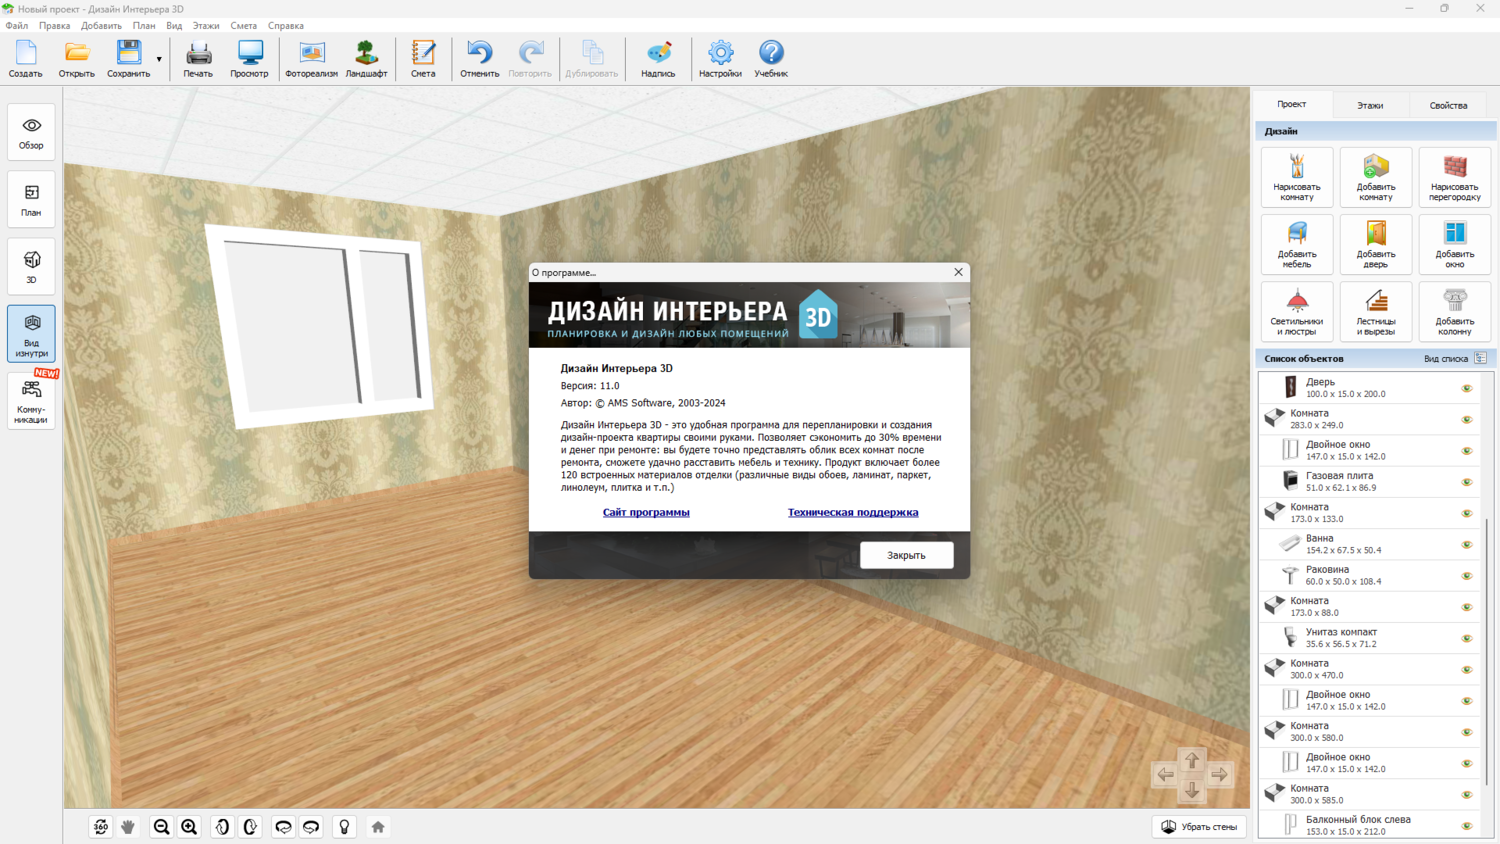
Task: Switch to Вид изнутри view mode
Action: [31, 334]
